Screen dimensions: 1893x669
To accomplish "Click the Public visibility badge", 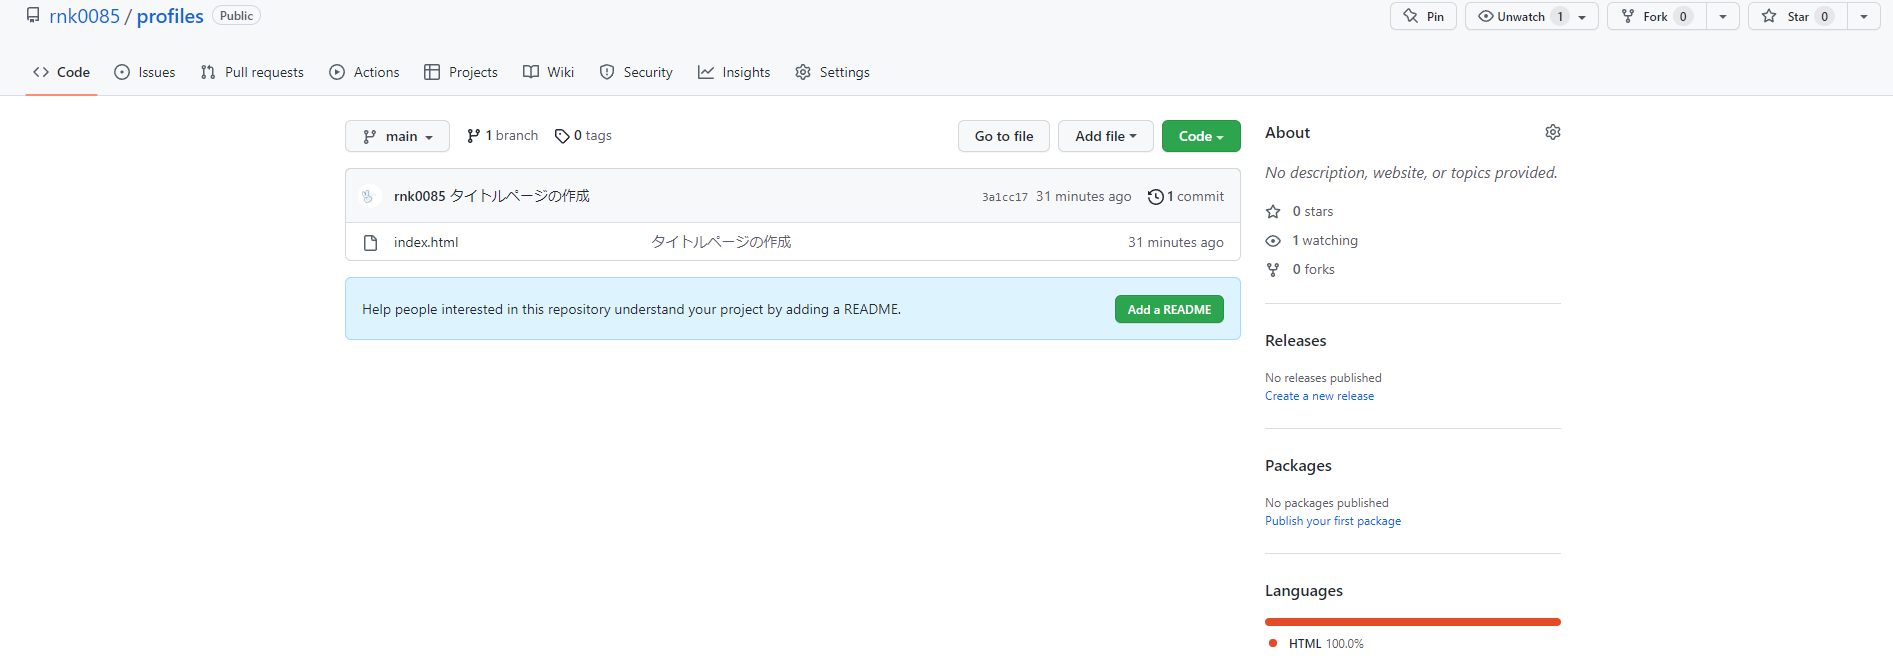I will (x=236, y=16).
